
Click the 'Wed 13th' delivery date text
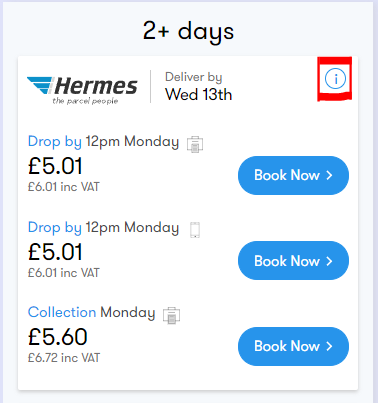199,94
